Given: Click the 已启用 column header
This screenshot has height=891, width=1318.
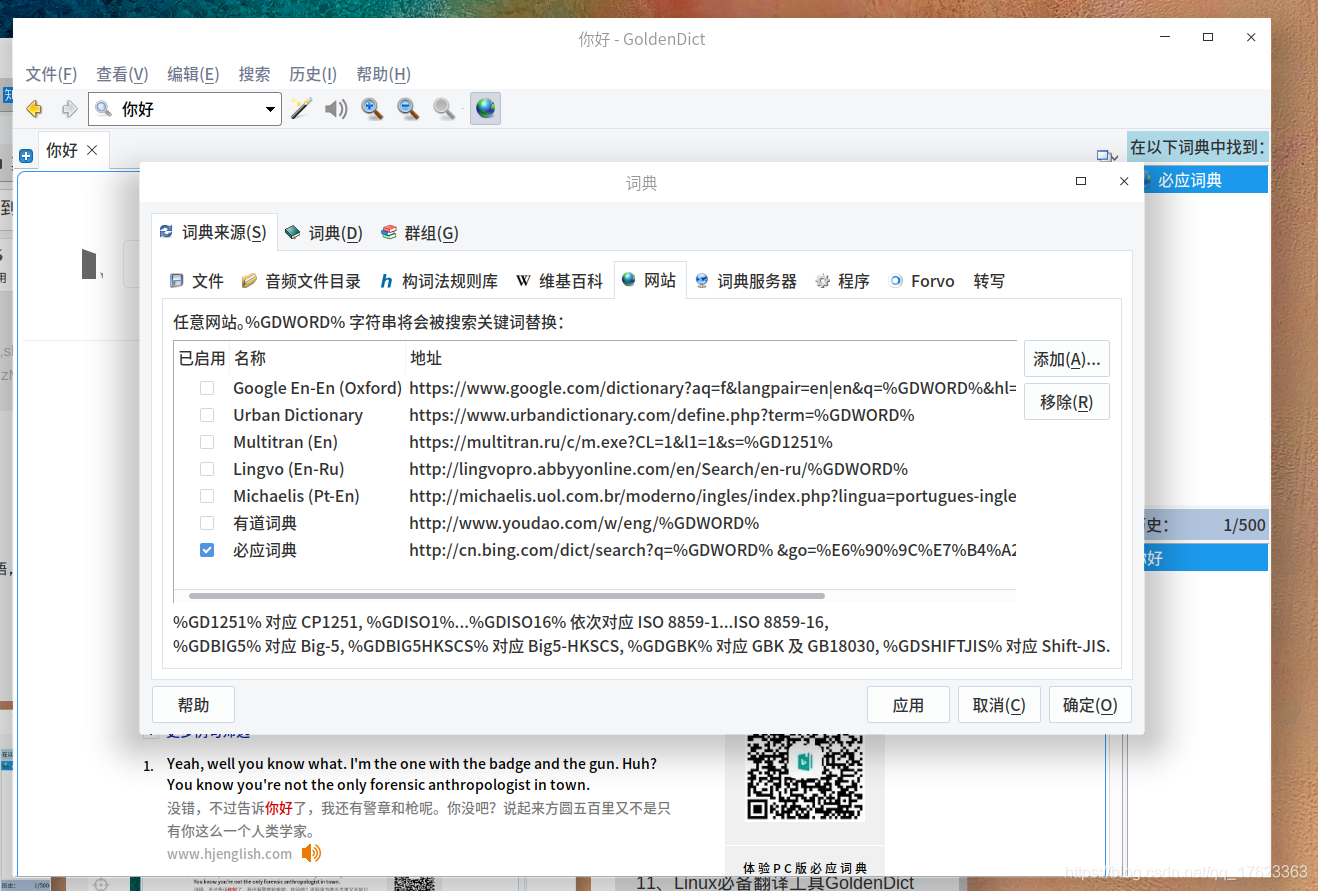Looking at the screenshot, I should [x=202, y=358].
